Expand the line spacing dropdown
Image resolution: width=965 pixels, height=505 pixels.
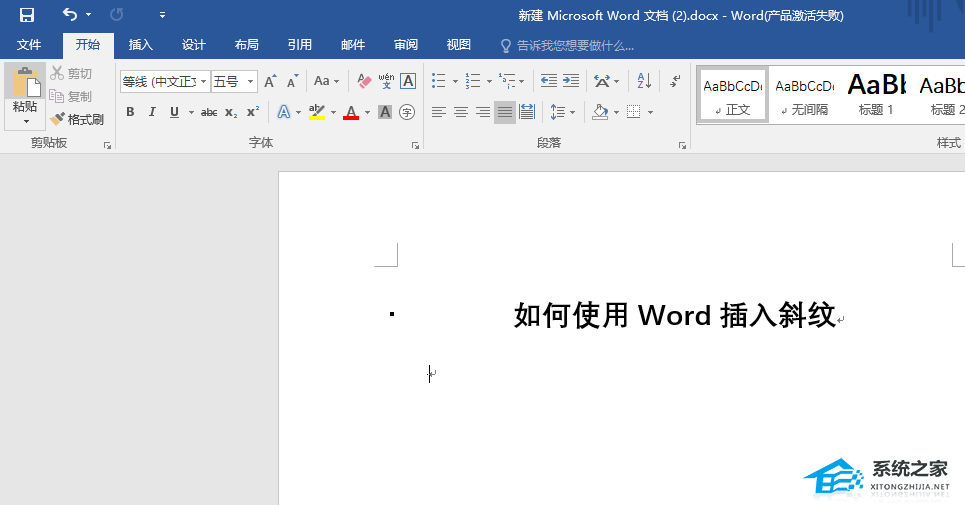(x=572, y=112)
